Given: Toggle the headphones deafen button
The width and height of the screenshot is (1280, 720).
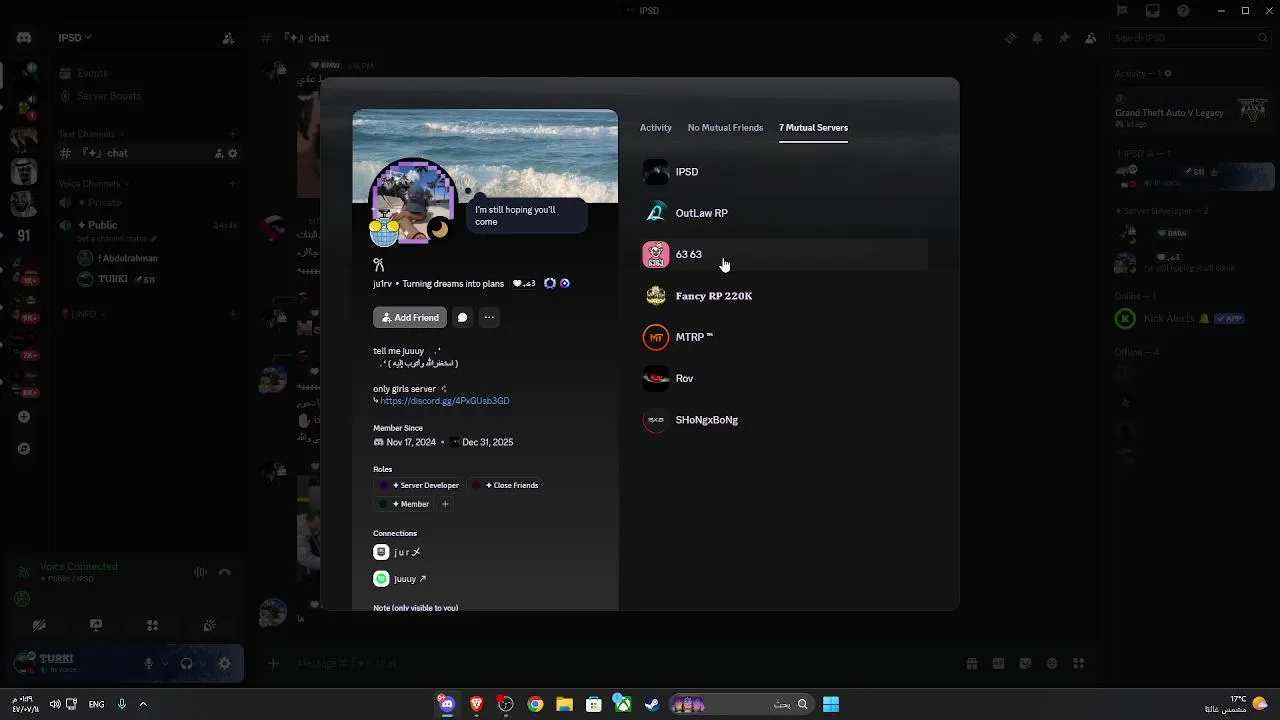Looking at the screenshot, I should (186, 663).
